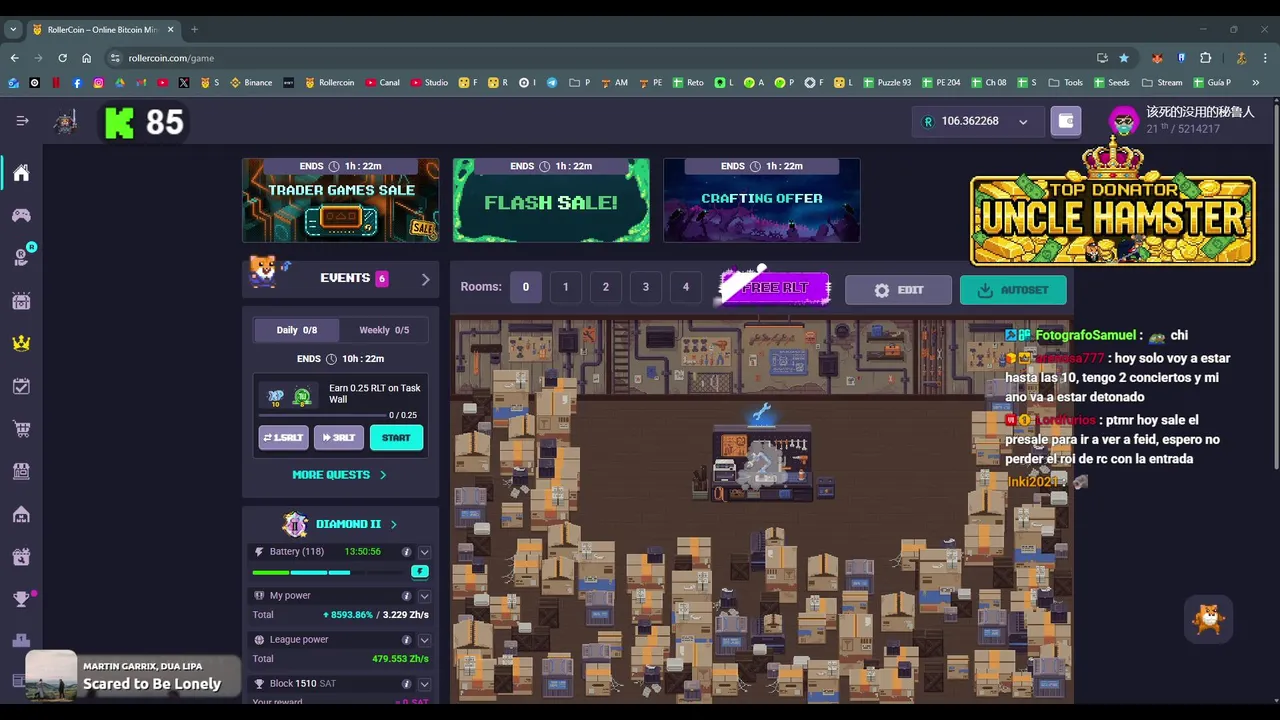Open browser extensions puzzle icon
1280x720 pixels.
coord(1205,58)
